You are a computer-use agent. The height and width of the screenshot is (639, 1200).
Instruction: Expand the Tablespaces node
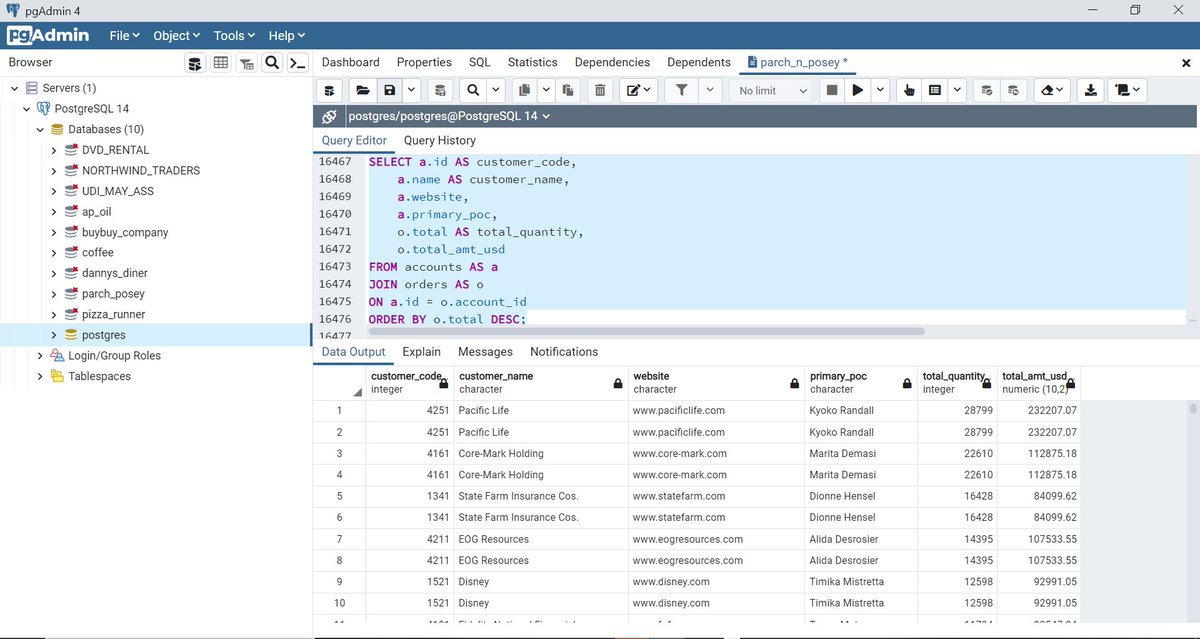click(40, 376)
